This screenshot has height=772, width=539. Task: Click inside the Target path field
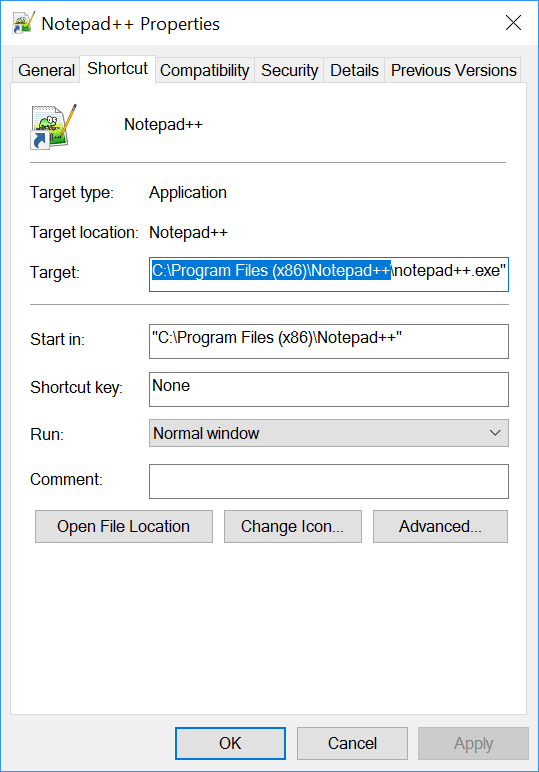click(329, 274)
